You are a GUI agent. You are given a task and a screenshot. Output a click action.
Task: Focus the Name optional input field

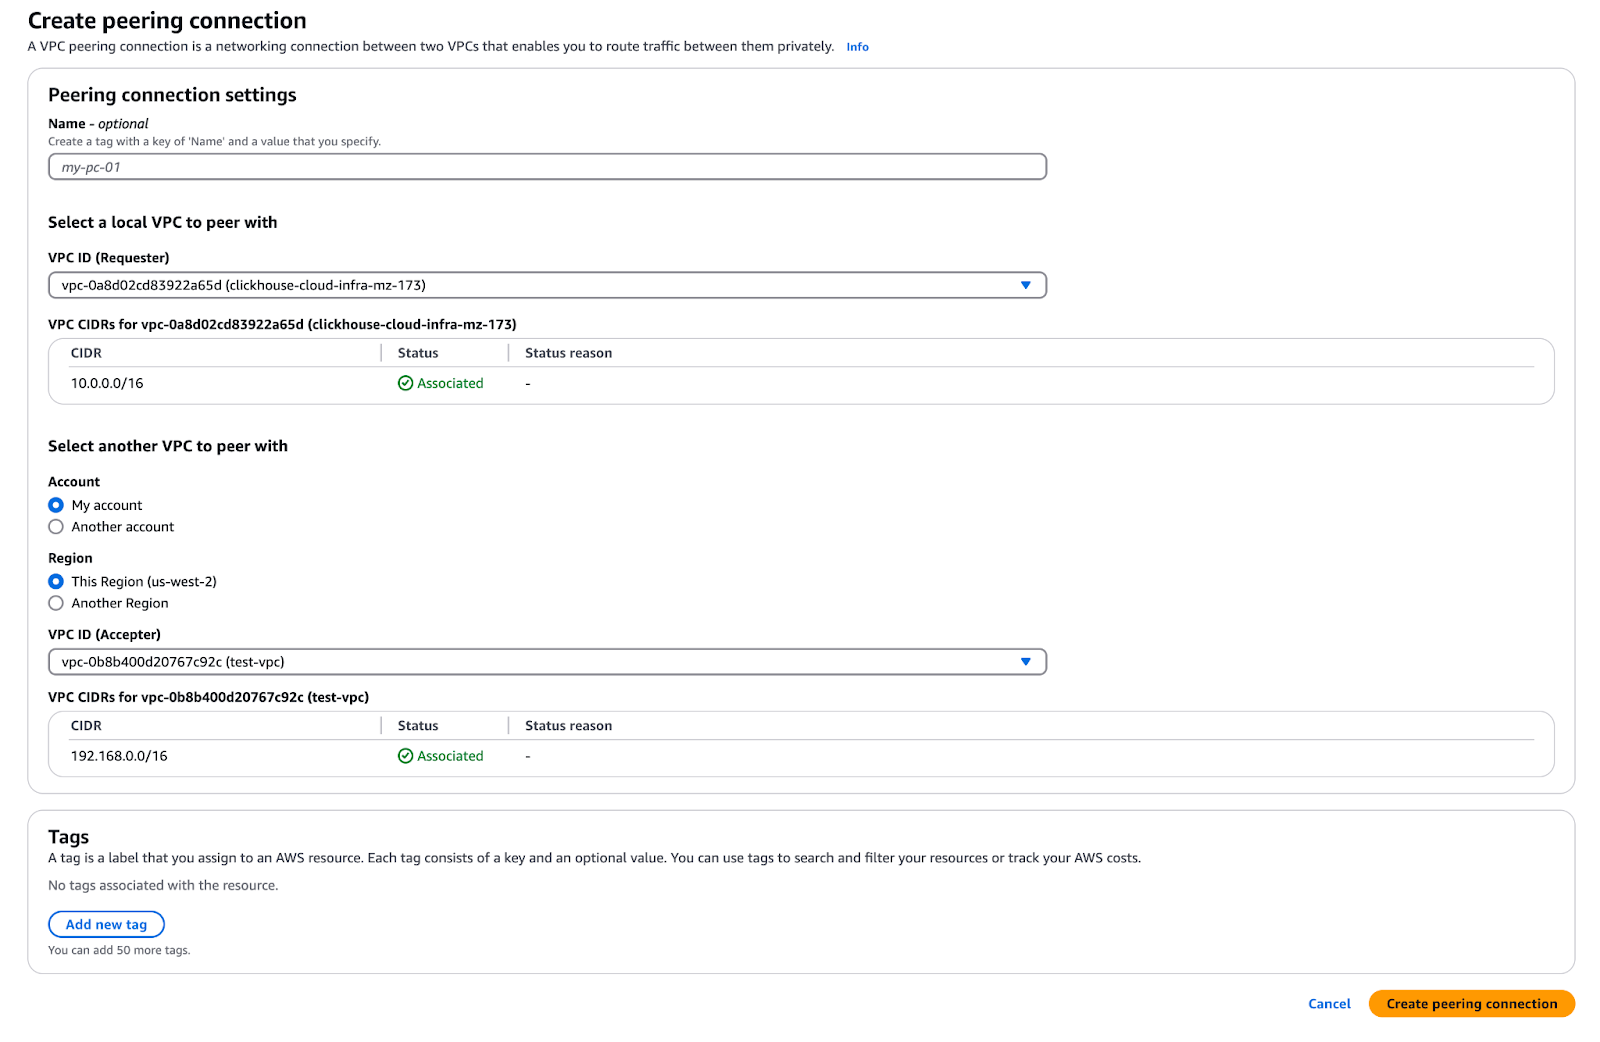(x=546, y=167)
